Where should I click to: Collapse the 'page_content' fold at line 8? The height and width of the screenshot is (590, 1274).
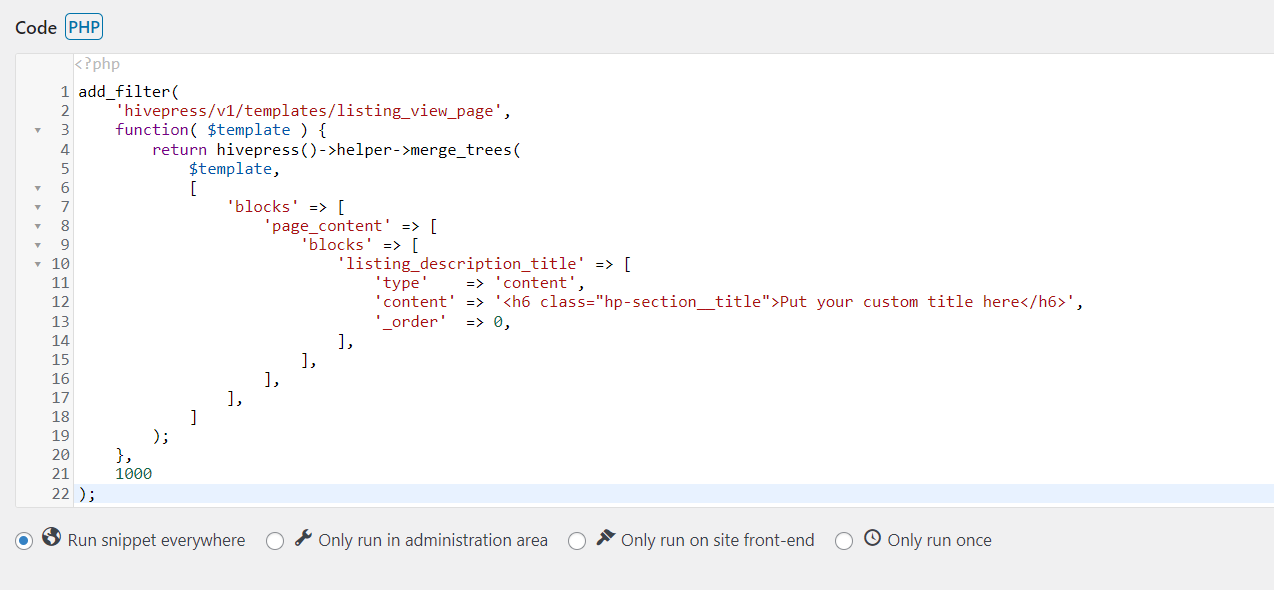coord(38,226)
